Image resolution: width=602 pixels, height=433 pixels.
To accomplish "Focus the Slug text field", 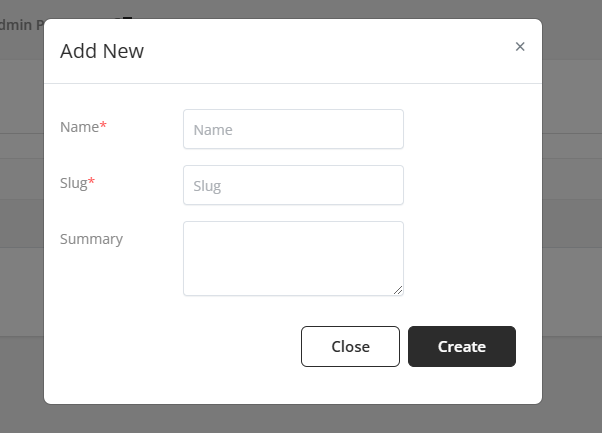I will pos(293,185).
